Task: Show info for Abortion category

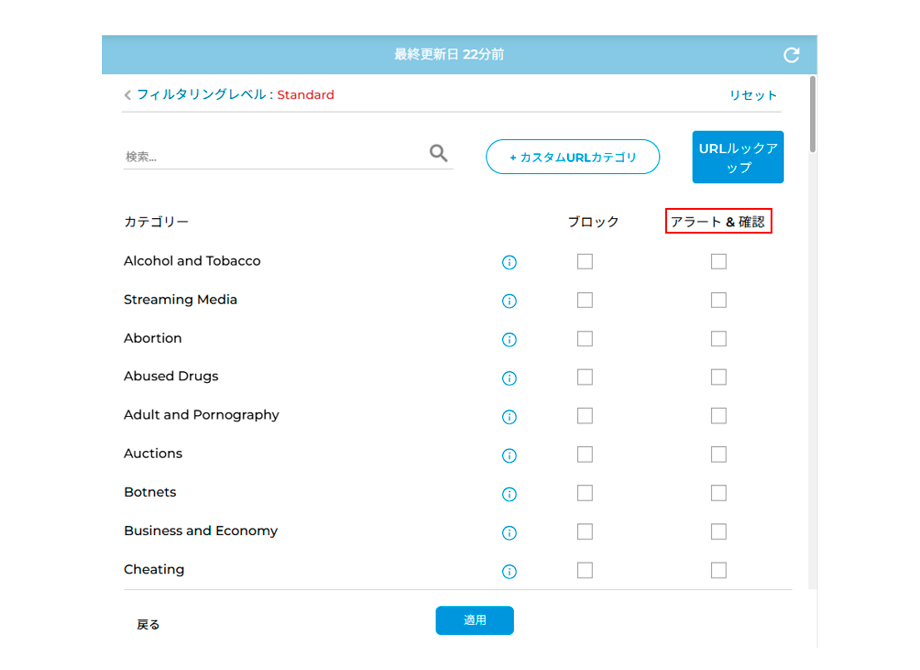Action: pos(509,340)
